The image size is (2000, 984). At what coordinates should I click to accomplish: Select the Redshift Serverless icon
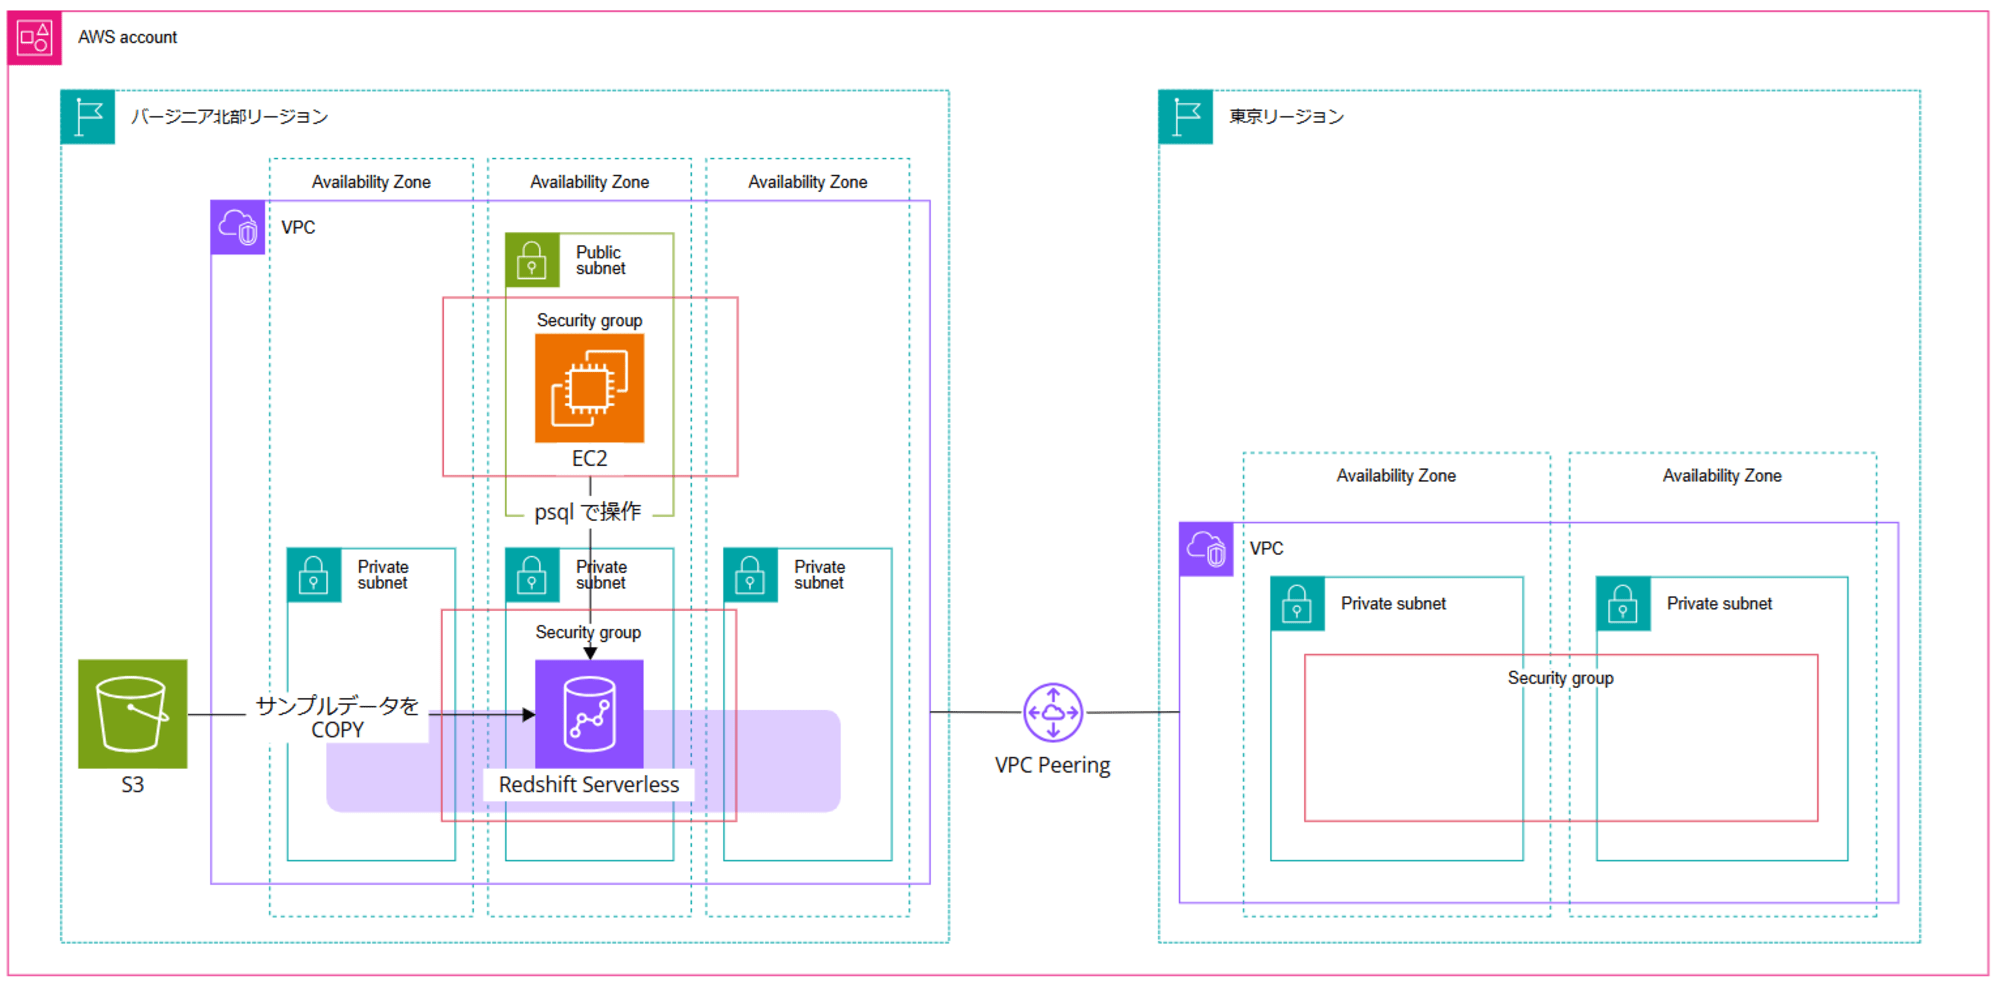(x=590, y=714)
